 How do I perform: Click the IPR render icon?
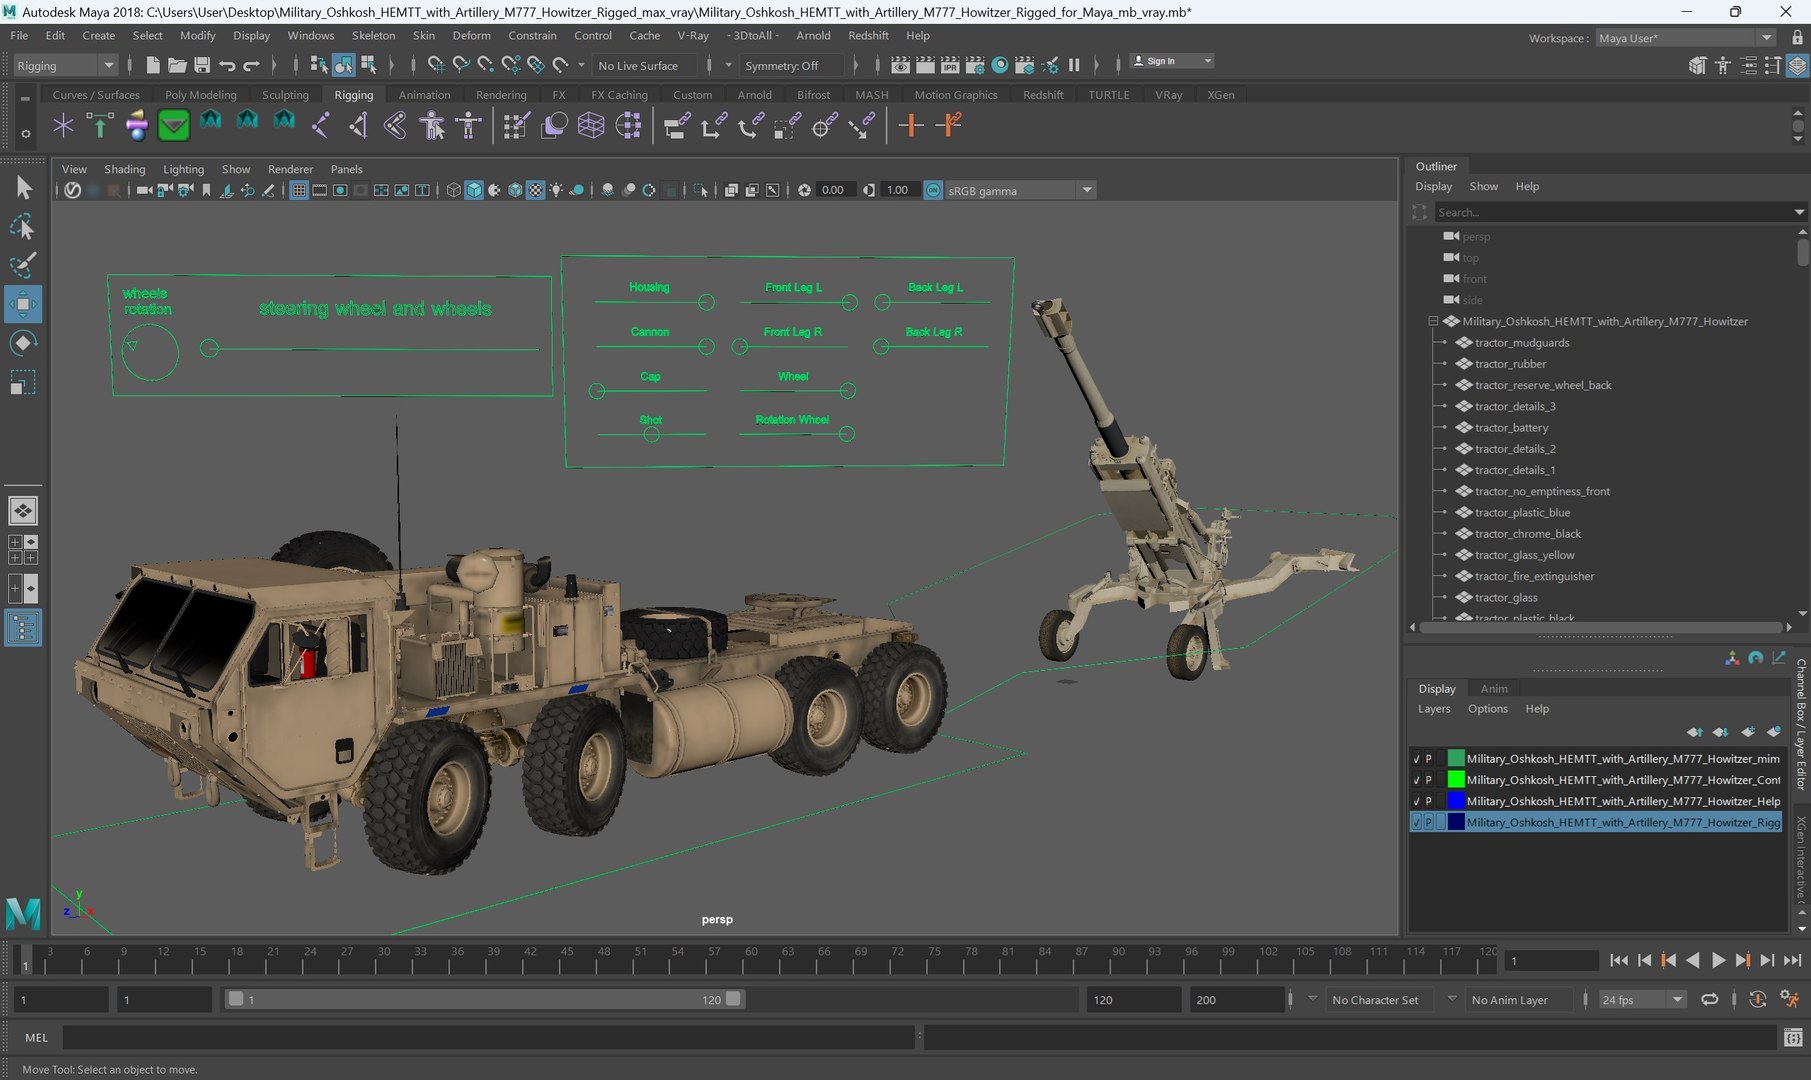[950, 65]
